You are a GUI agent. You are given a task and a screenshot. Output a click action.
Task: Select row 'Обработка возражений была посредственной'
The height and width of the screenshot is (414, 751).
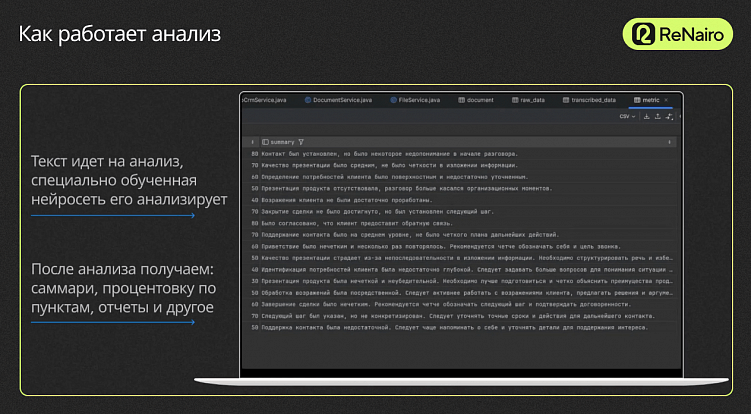pyautogui.click(x=459, y=293)
